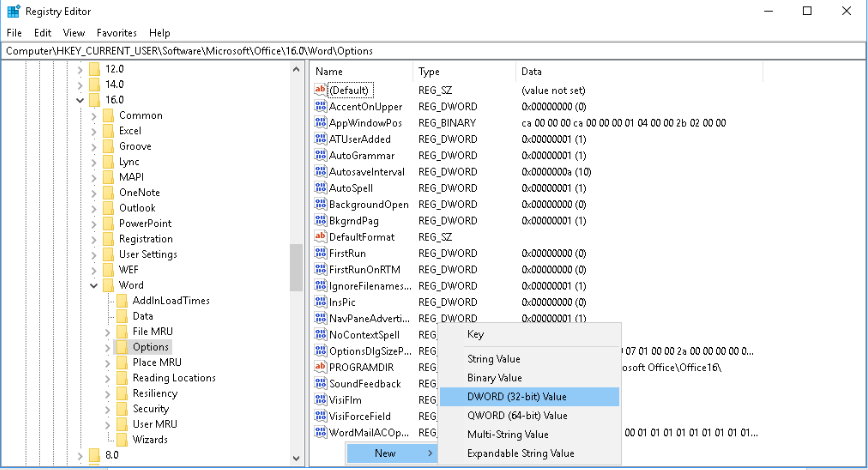The height and width of the screenshot is (470, 868).
Task: Click the InsPic value icon
Action: coord(321,302)
